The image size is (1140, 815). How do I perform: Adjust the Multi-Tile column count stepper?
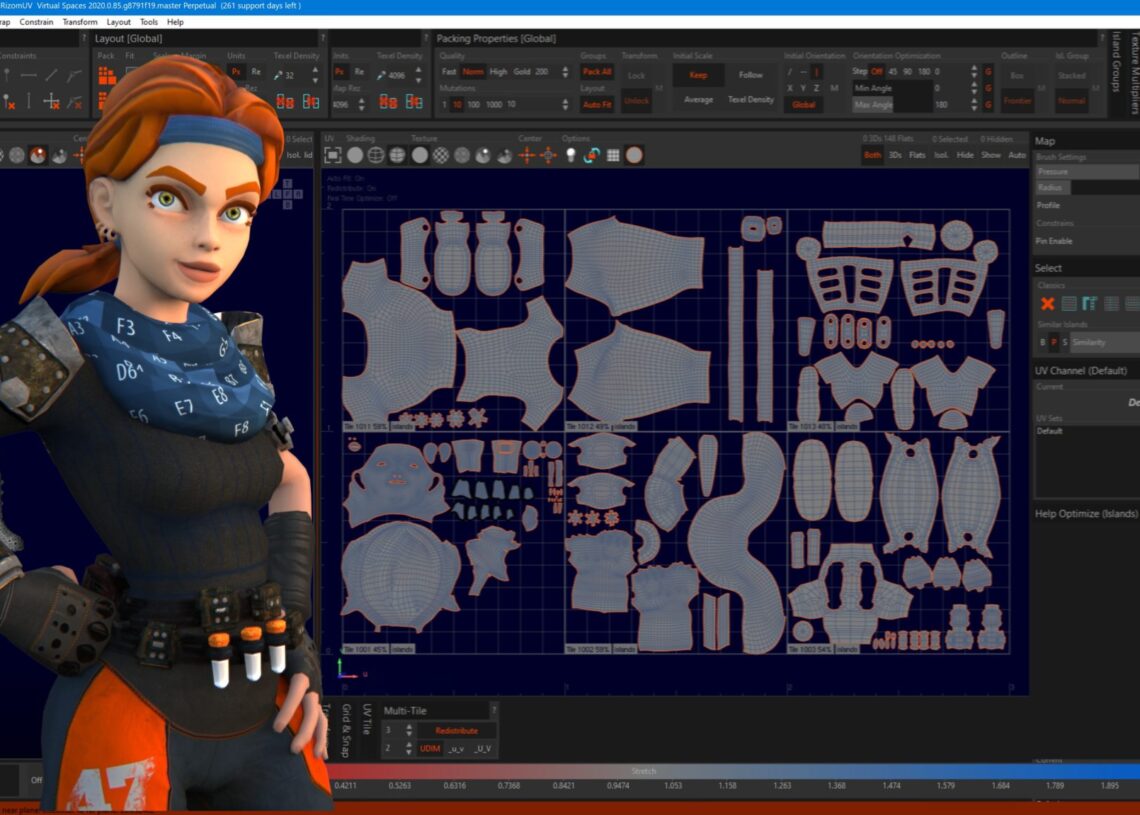point(408,731)
